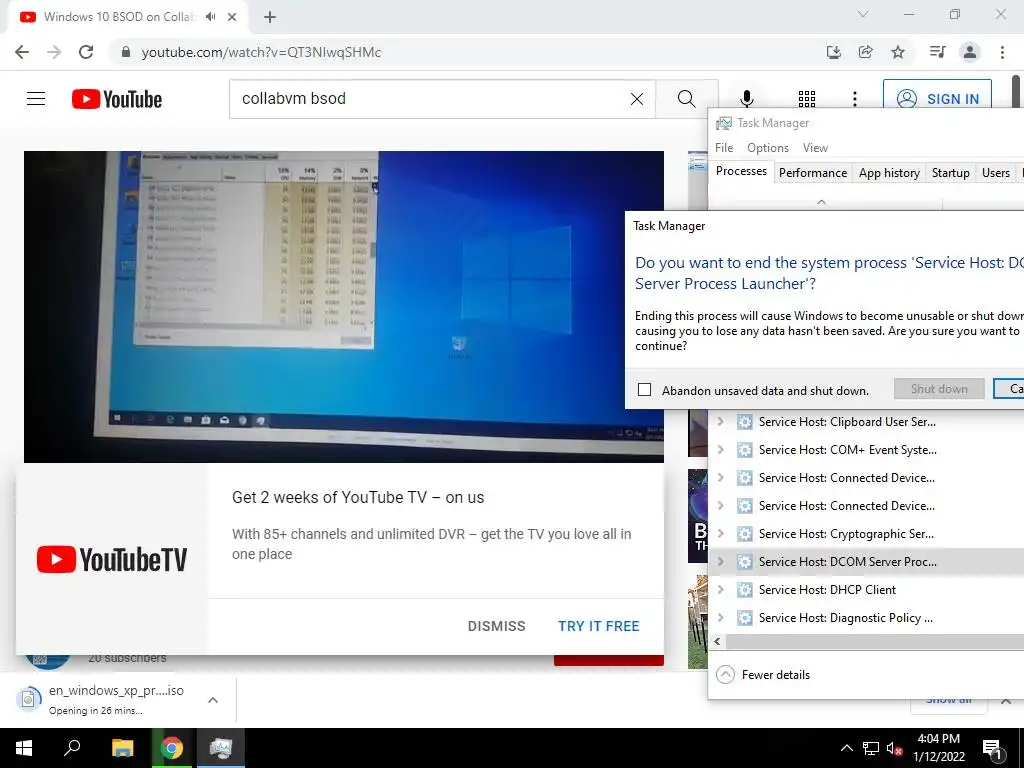Bookmark this tab with star icon

898,52
